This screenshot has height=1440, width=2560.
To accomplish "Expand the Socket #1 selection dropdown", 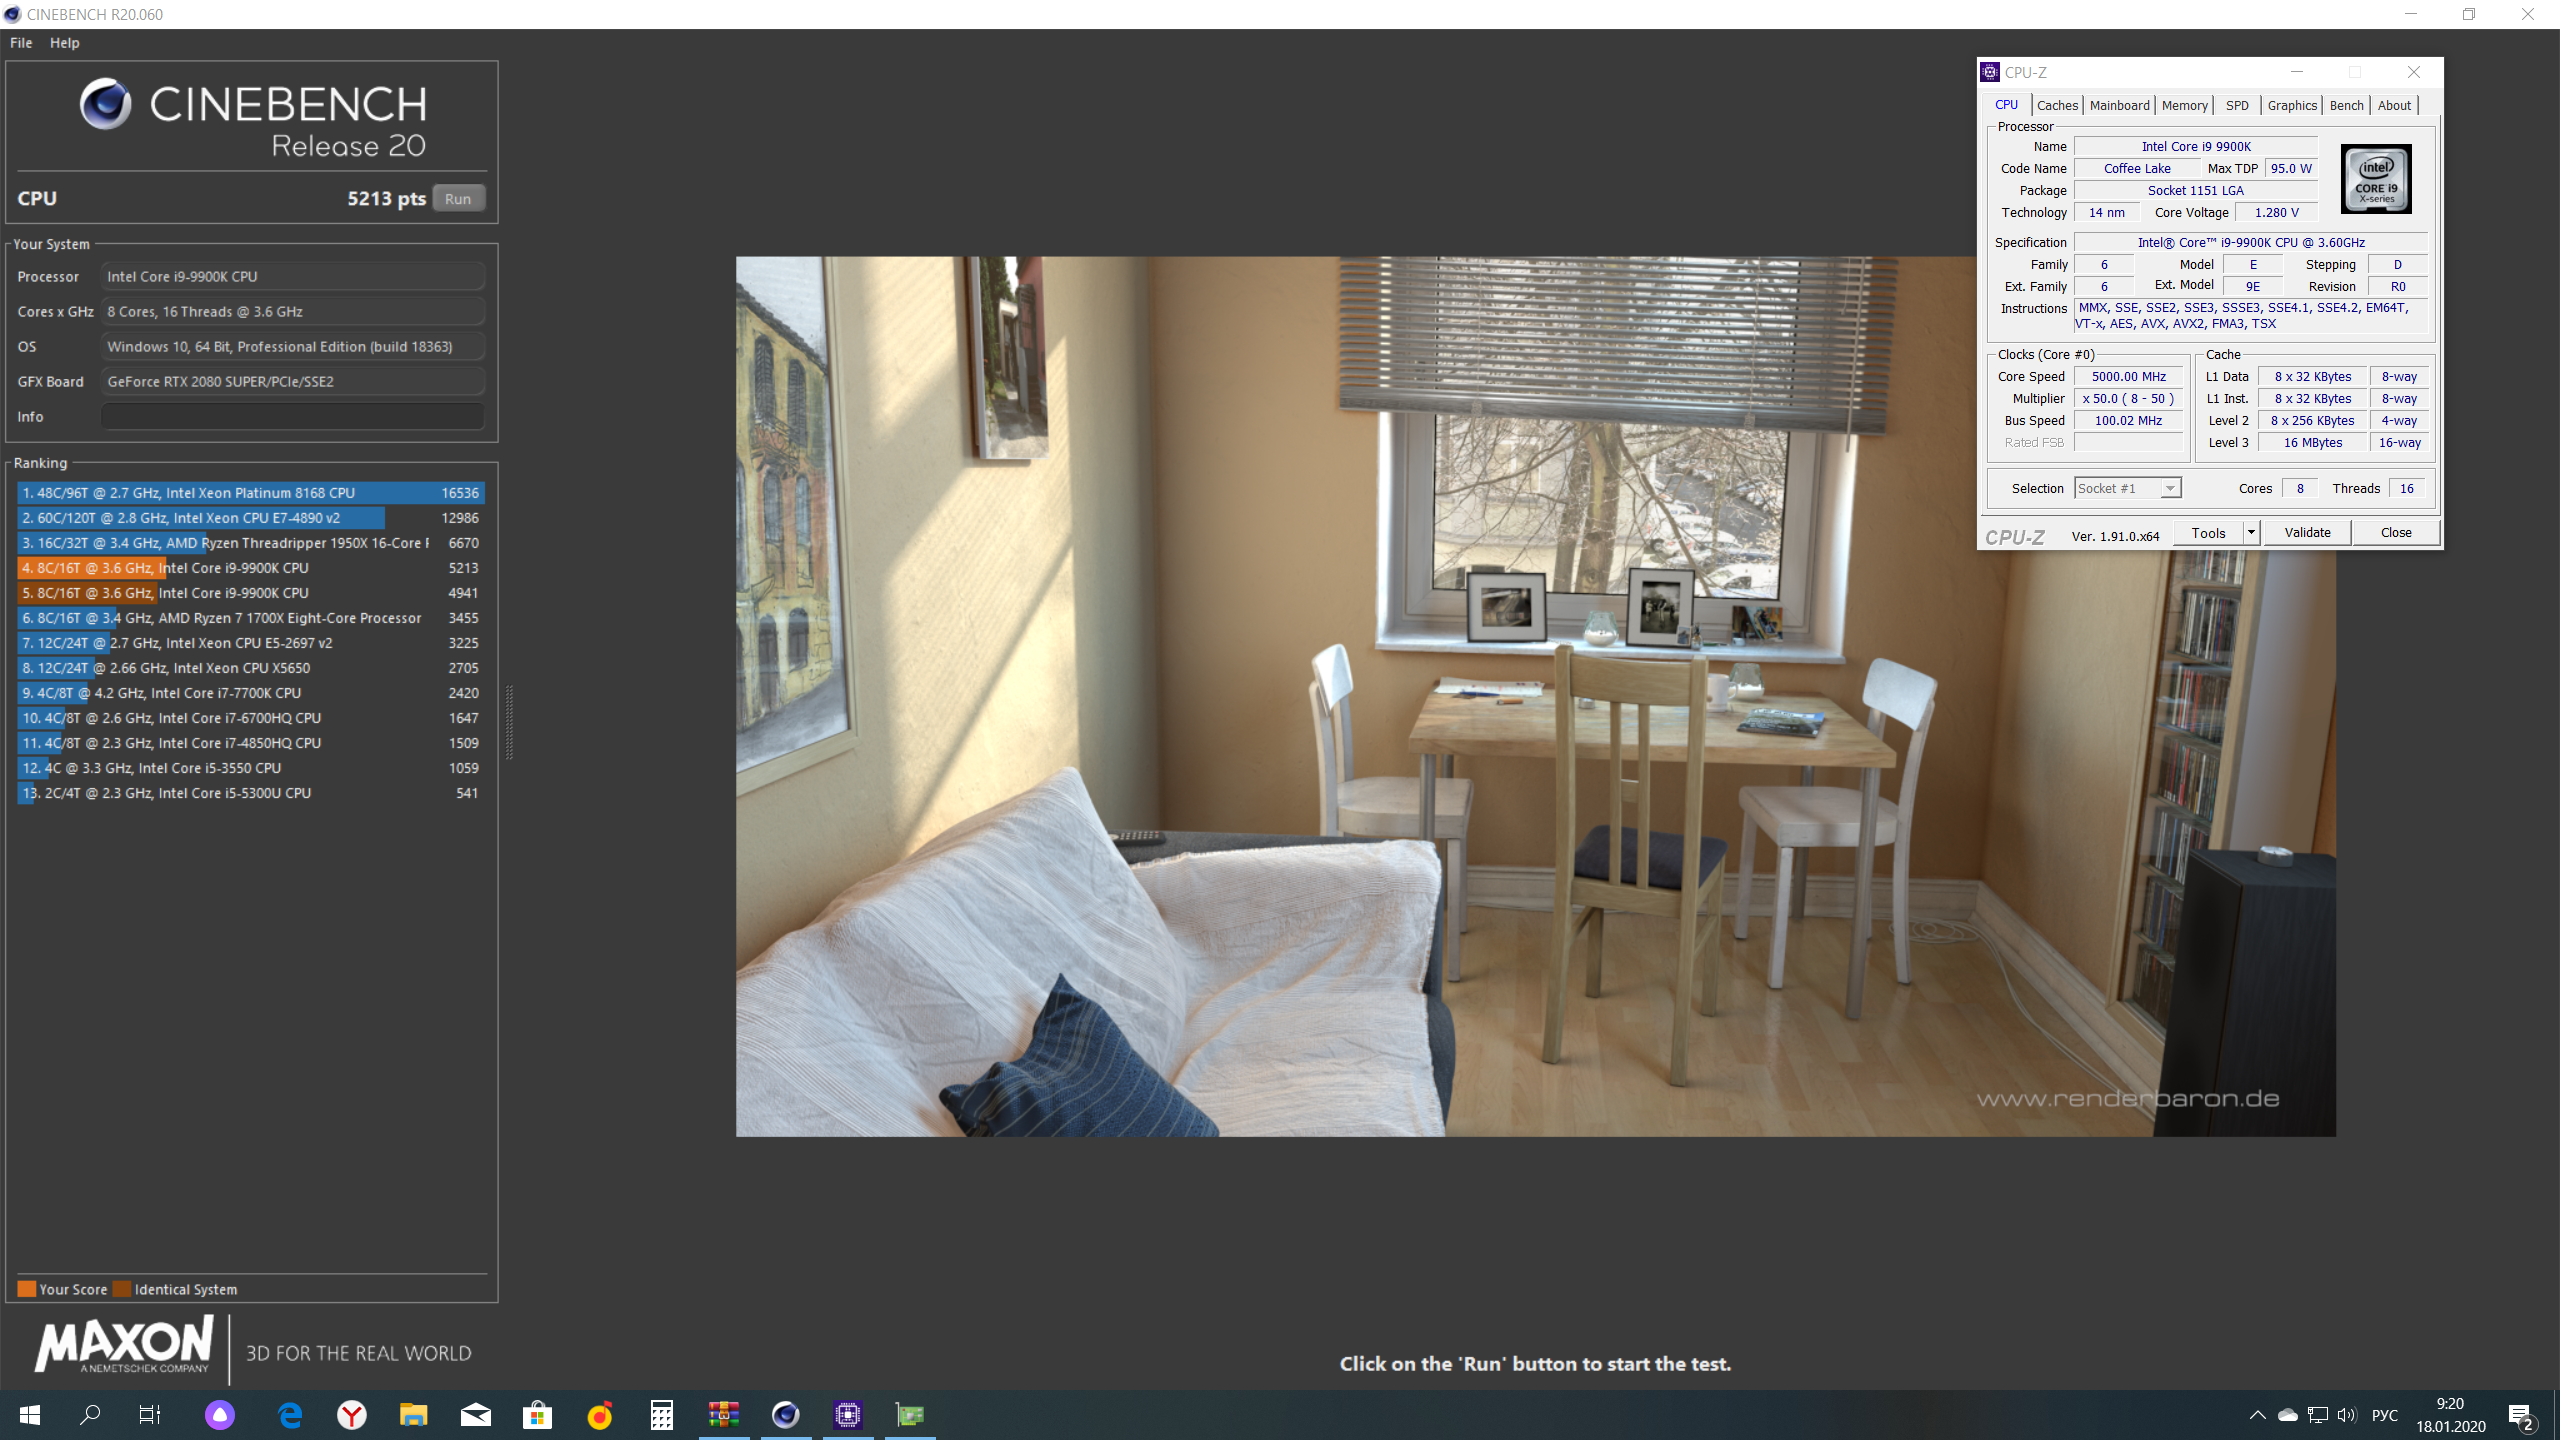I will click(2169, 488).
